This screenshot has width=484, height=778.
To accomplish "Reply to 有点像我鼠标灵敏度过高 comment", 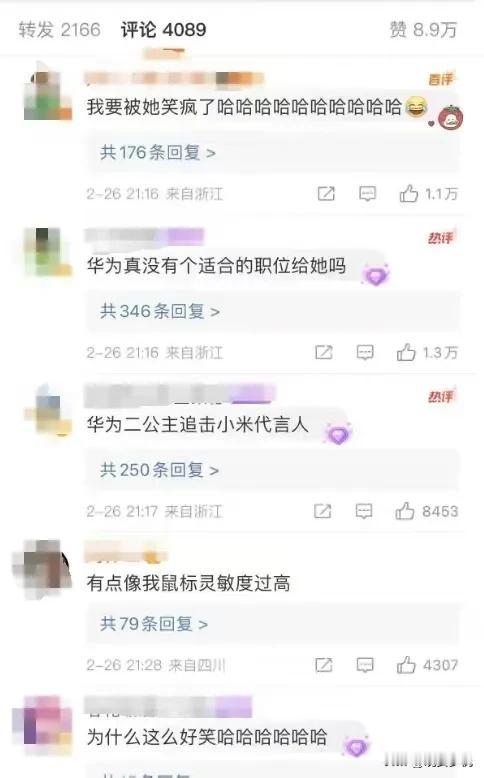I will click(365, 665).
